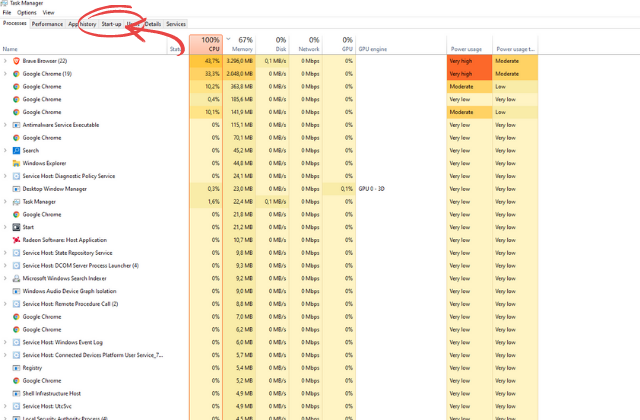Click the Remote Procedure Call service icon
The image size is (640, 420).
click(16, 304)
